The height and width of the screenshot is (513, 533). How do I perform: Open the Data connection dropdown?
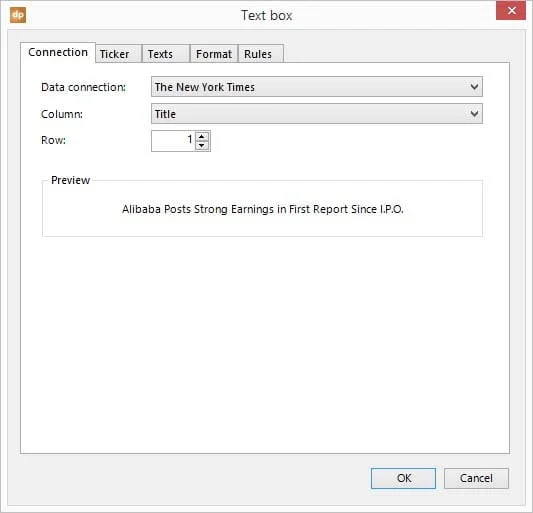click(x=316, y=87)
